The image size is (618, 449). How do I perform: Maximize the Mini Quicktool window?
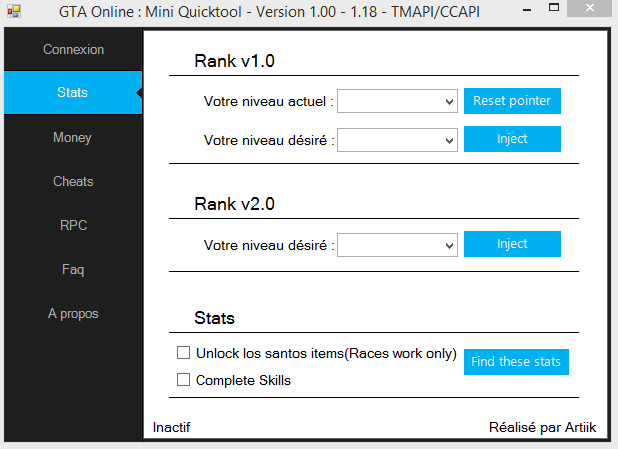coord(554,7)
